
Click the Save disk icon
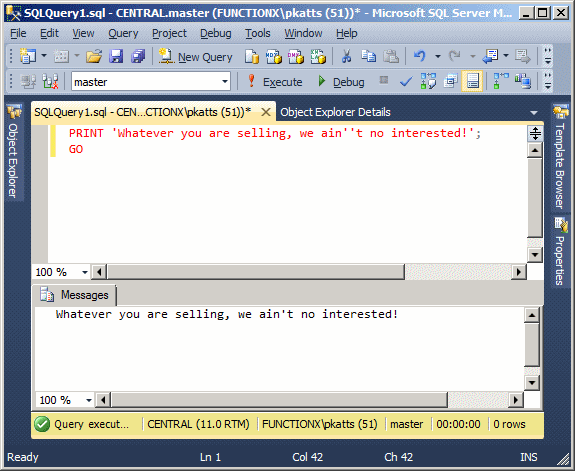116,56
